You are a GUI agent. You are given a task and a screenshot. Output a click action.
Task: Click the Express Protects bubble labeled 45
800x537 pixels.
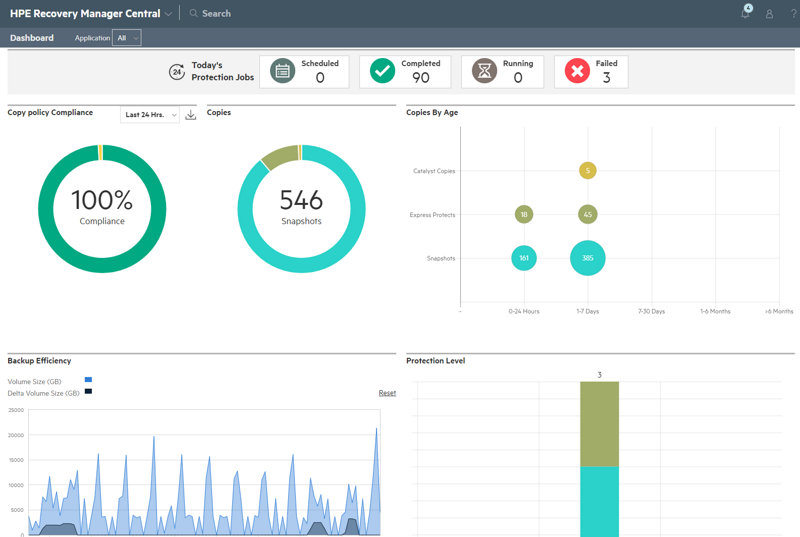(x=588, y=214)
